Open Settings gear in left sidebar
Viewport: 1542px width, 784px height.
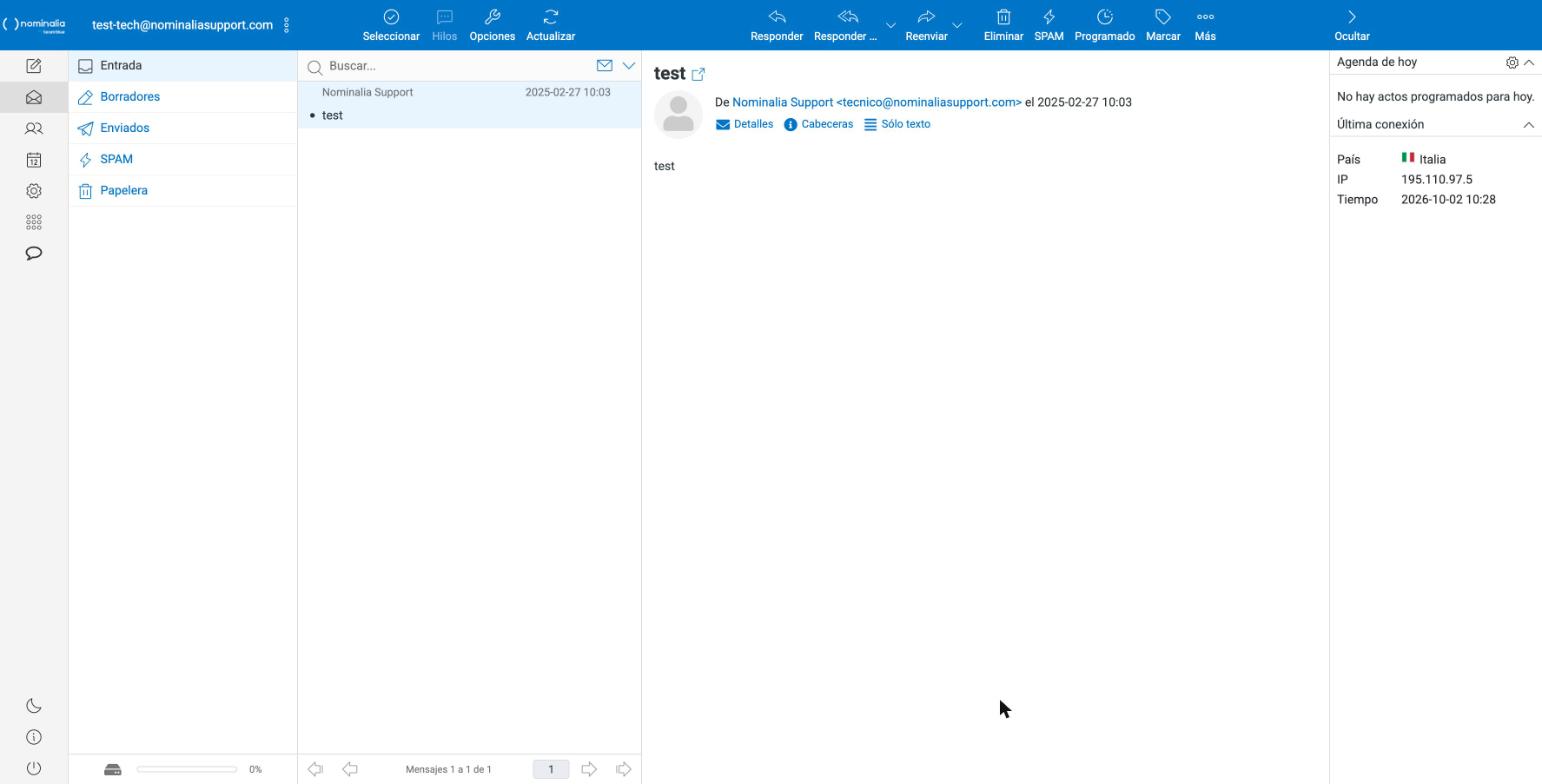point(34,191)
